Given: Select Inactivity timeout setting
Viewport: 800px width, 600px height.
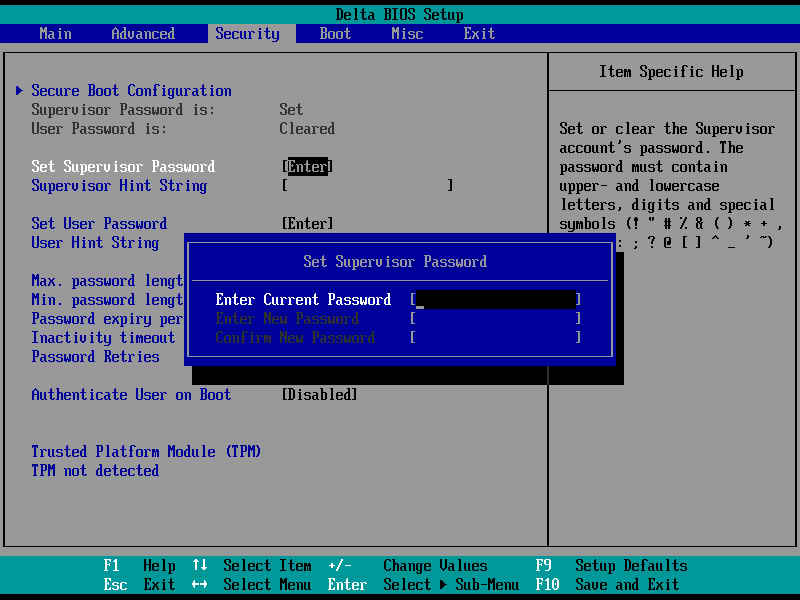Looking at the screenshot, I should 103,338.
